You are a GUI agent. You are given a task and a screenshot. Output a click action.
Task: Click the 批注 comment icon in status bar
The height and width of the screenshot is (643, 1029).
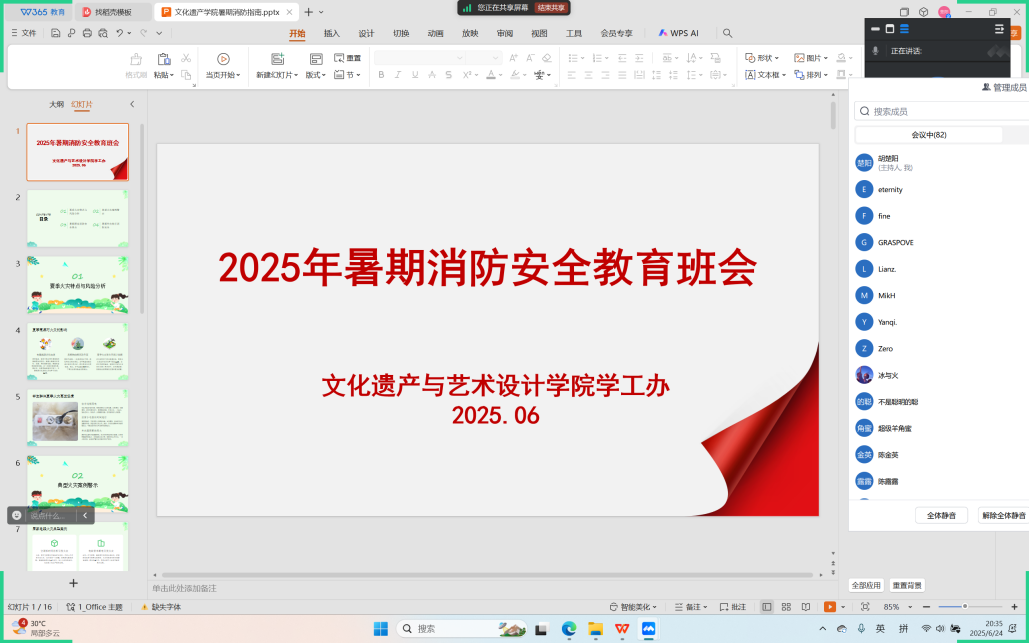coord(732,607)
